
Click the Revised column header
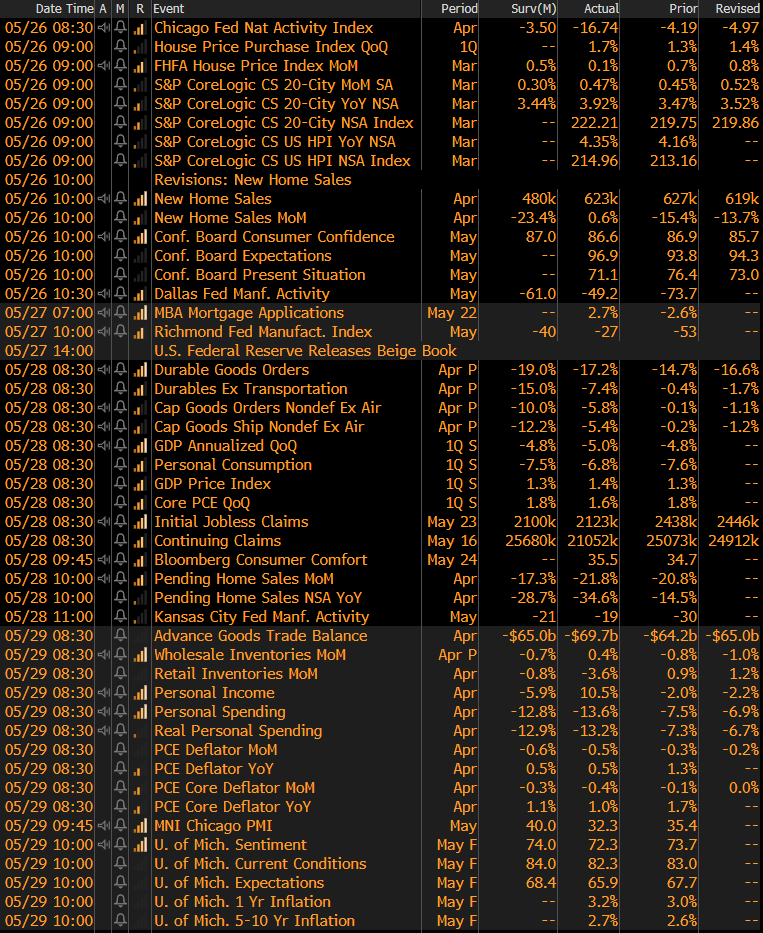click(x=737, y=9)
